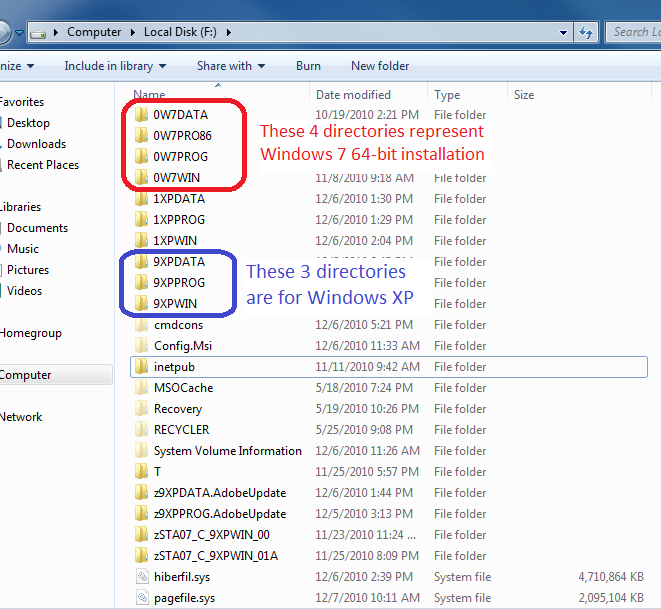Click the Config.Msi folder icon

141,346
